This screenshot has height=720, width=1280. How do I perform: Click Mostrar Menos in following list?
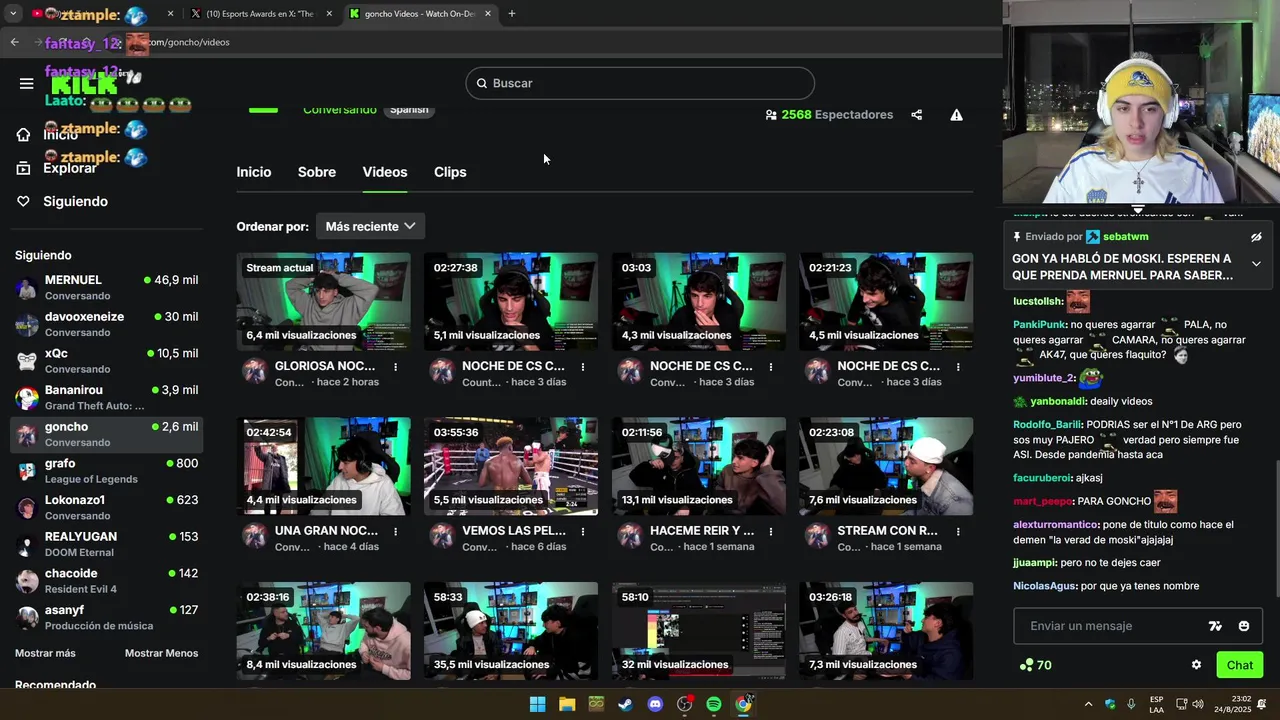click(x=161, y=653)
